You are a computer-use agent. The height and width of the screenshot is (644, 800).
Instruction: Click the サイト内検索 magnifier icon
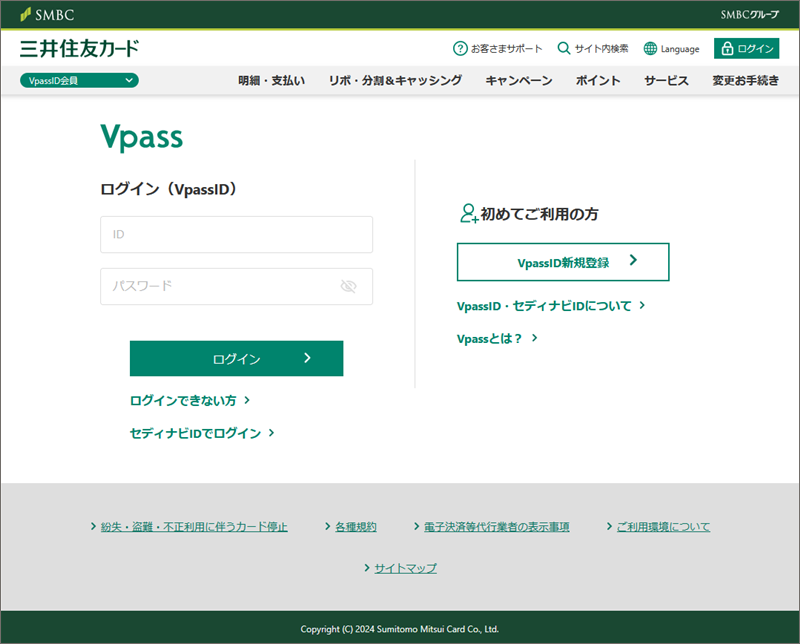(x=564, y=48)
